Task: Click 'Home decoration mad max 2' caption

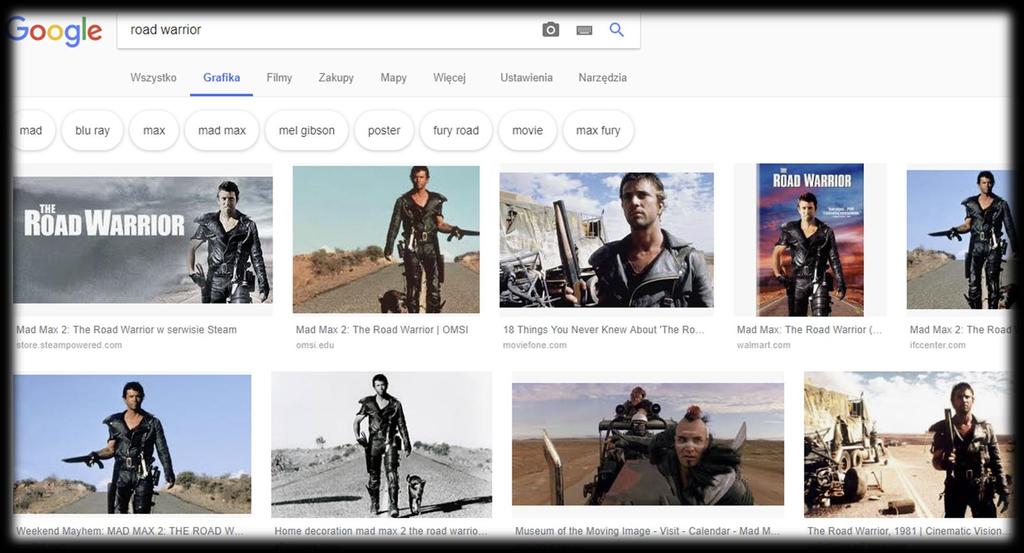Action: 381,531
